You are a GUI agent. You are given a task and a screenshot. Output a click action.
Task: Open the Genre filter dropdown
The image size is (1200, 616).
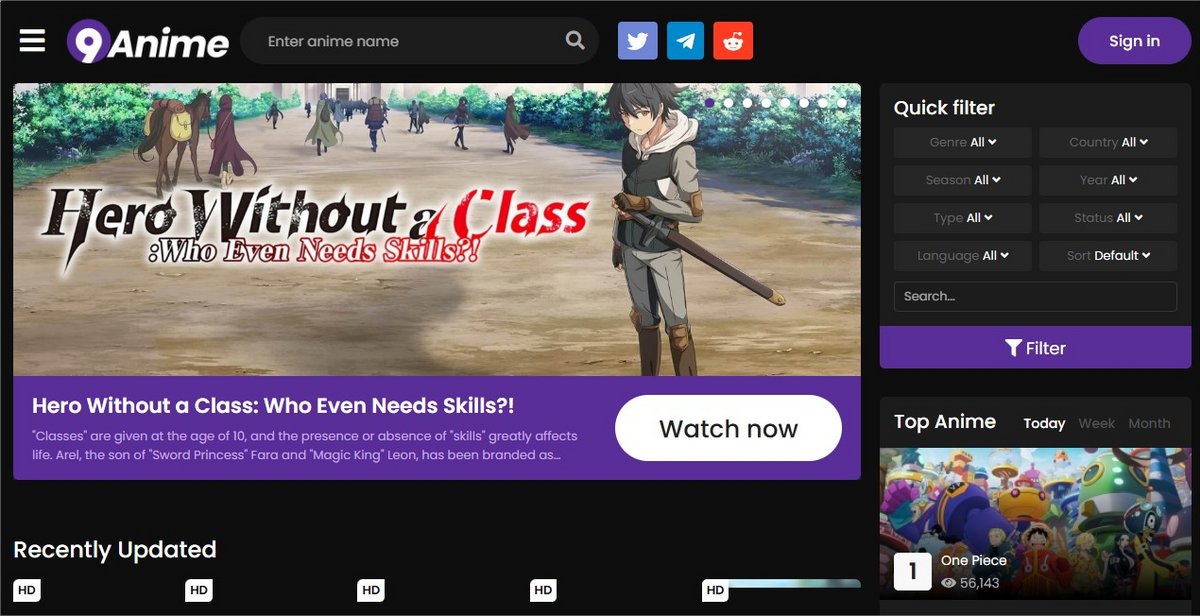pos(962,142)
